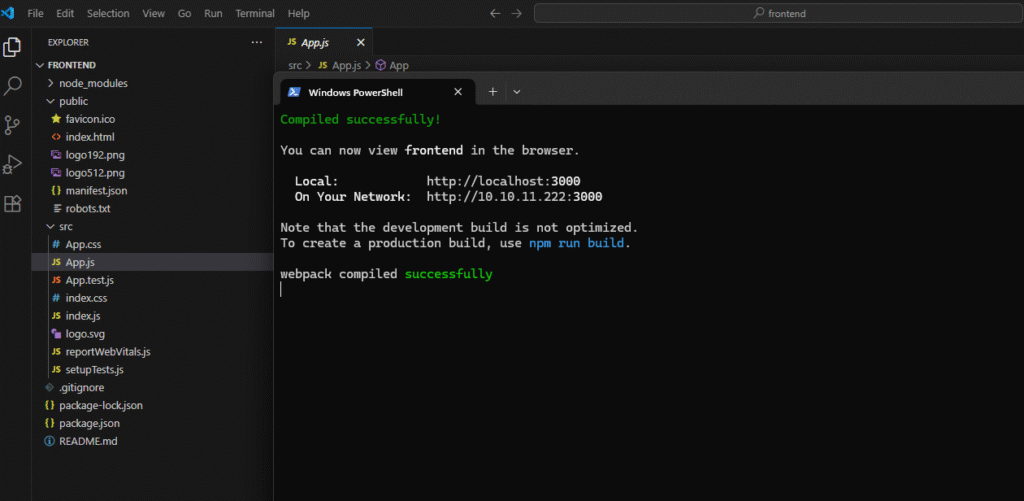Screen dimensions: 1024x501
Task: Open the terminal profile dropdown arrow
Action: [x=517, y=91]
